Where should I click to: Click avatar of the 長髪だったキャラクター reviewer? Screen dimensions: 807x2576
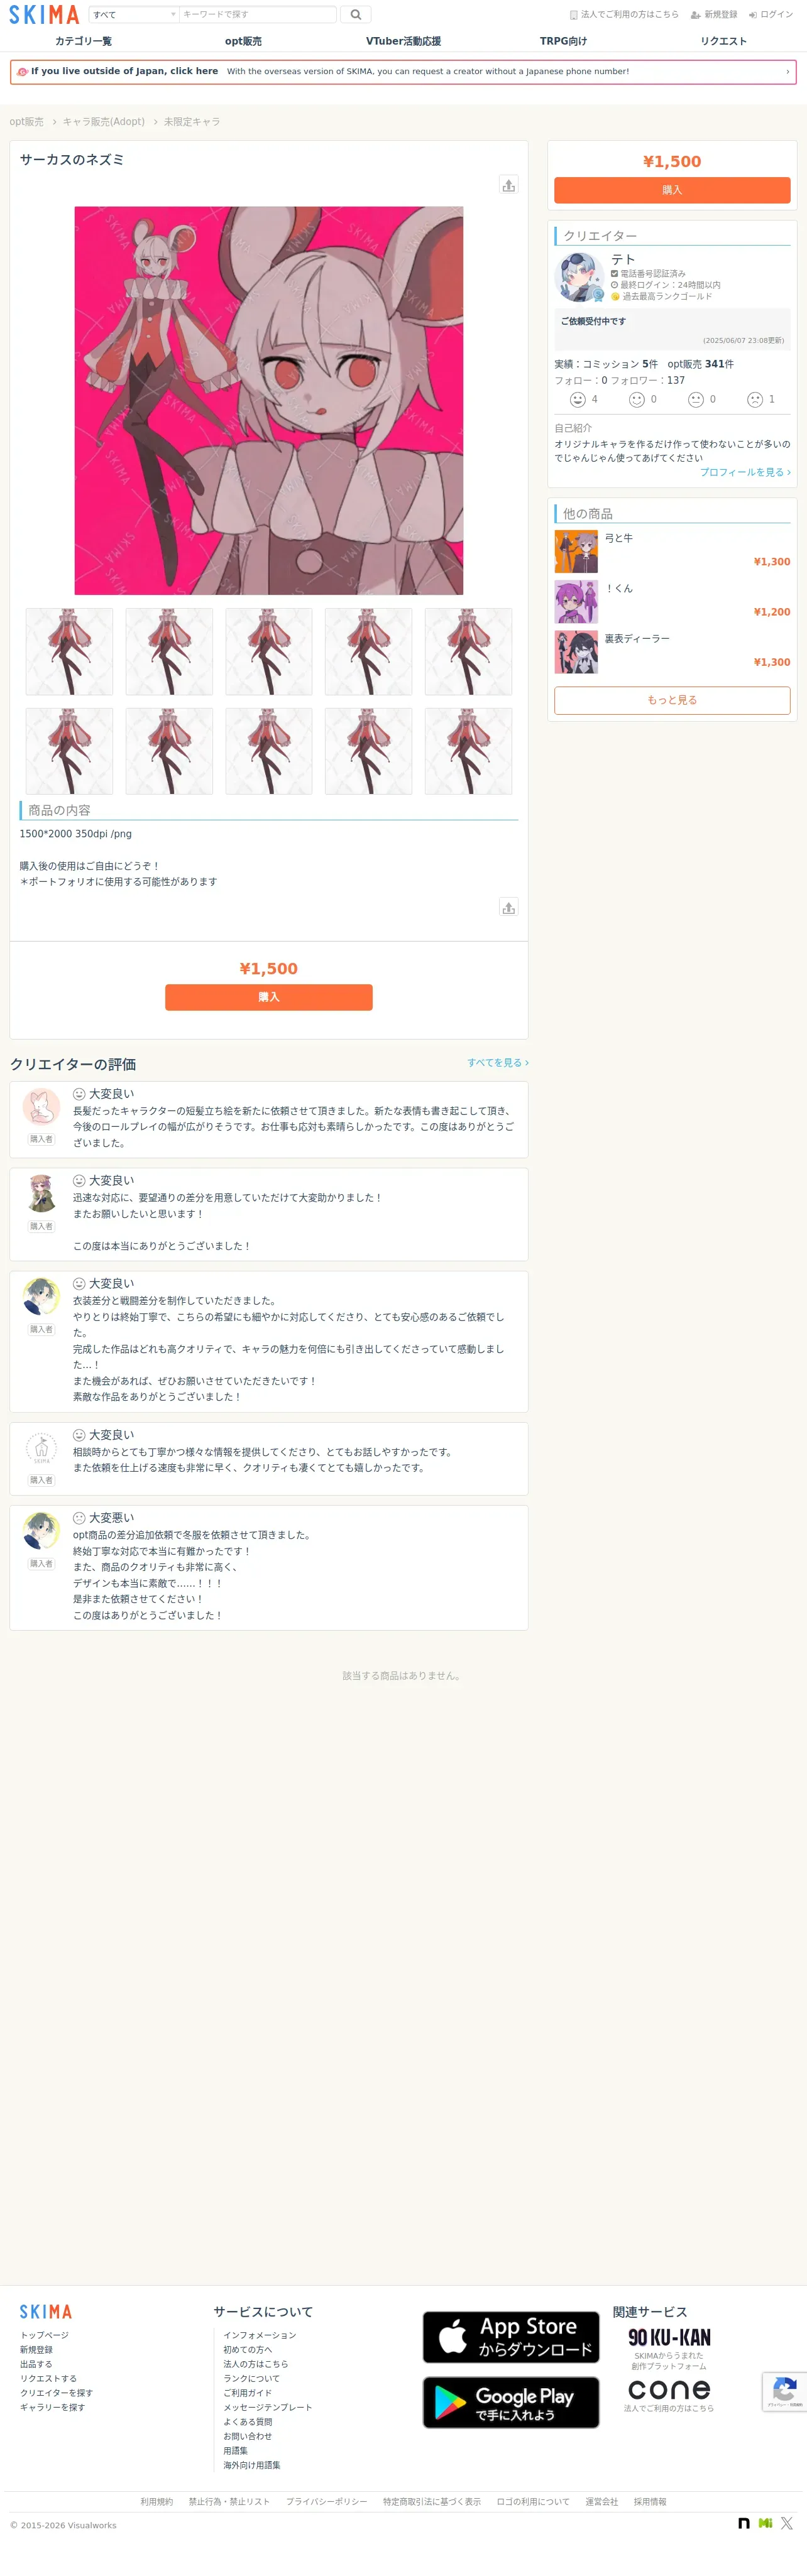coord(41,1107)
